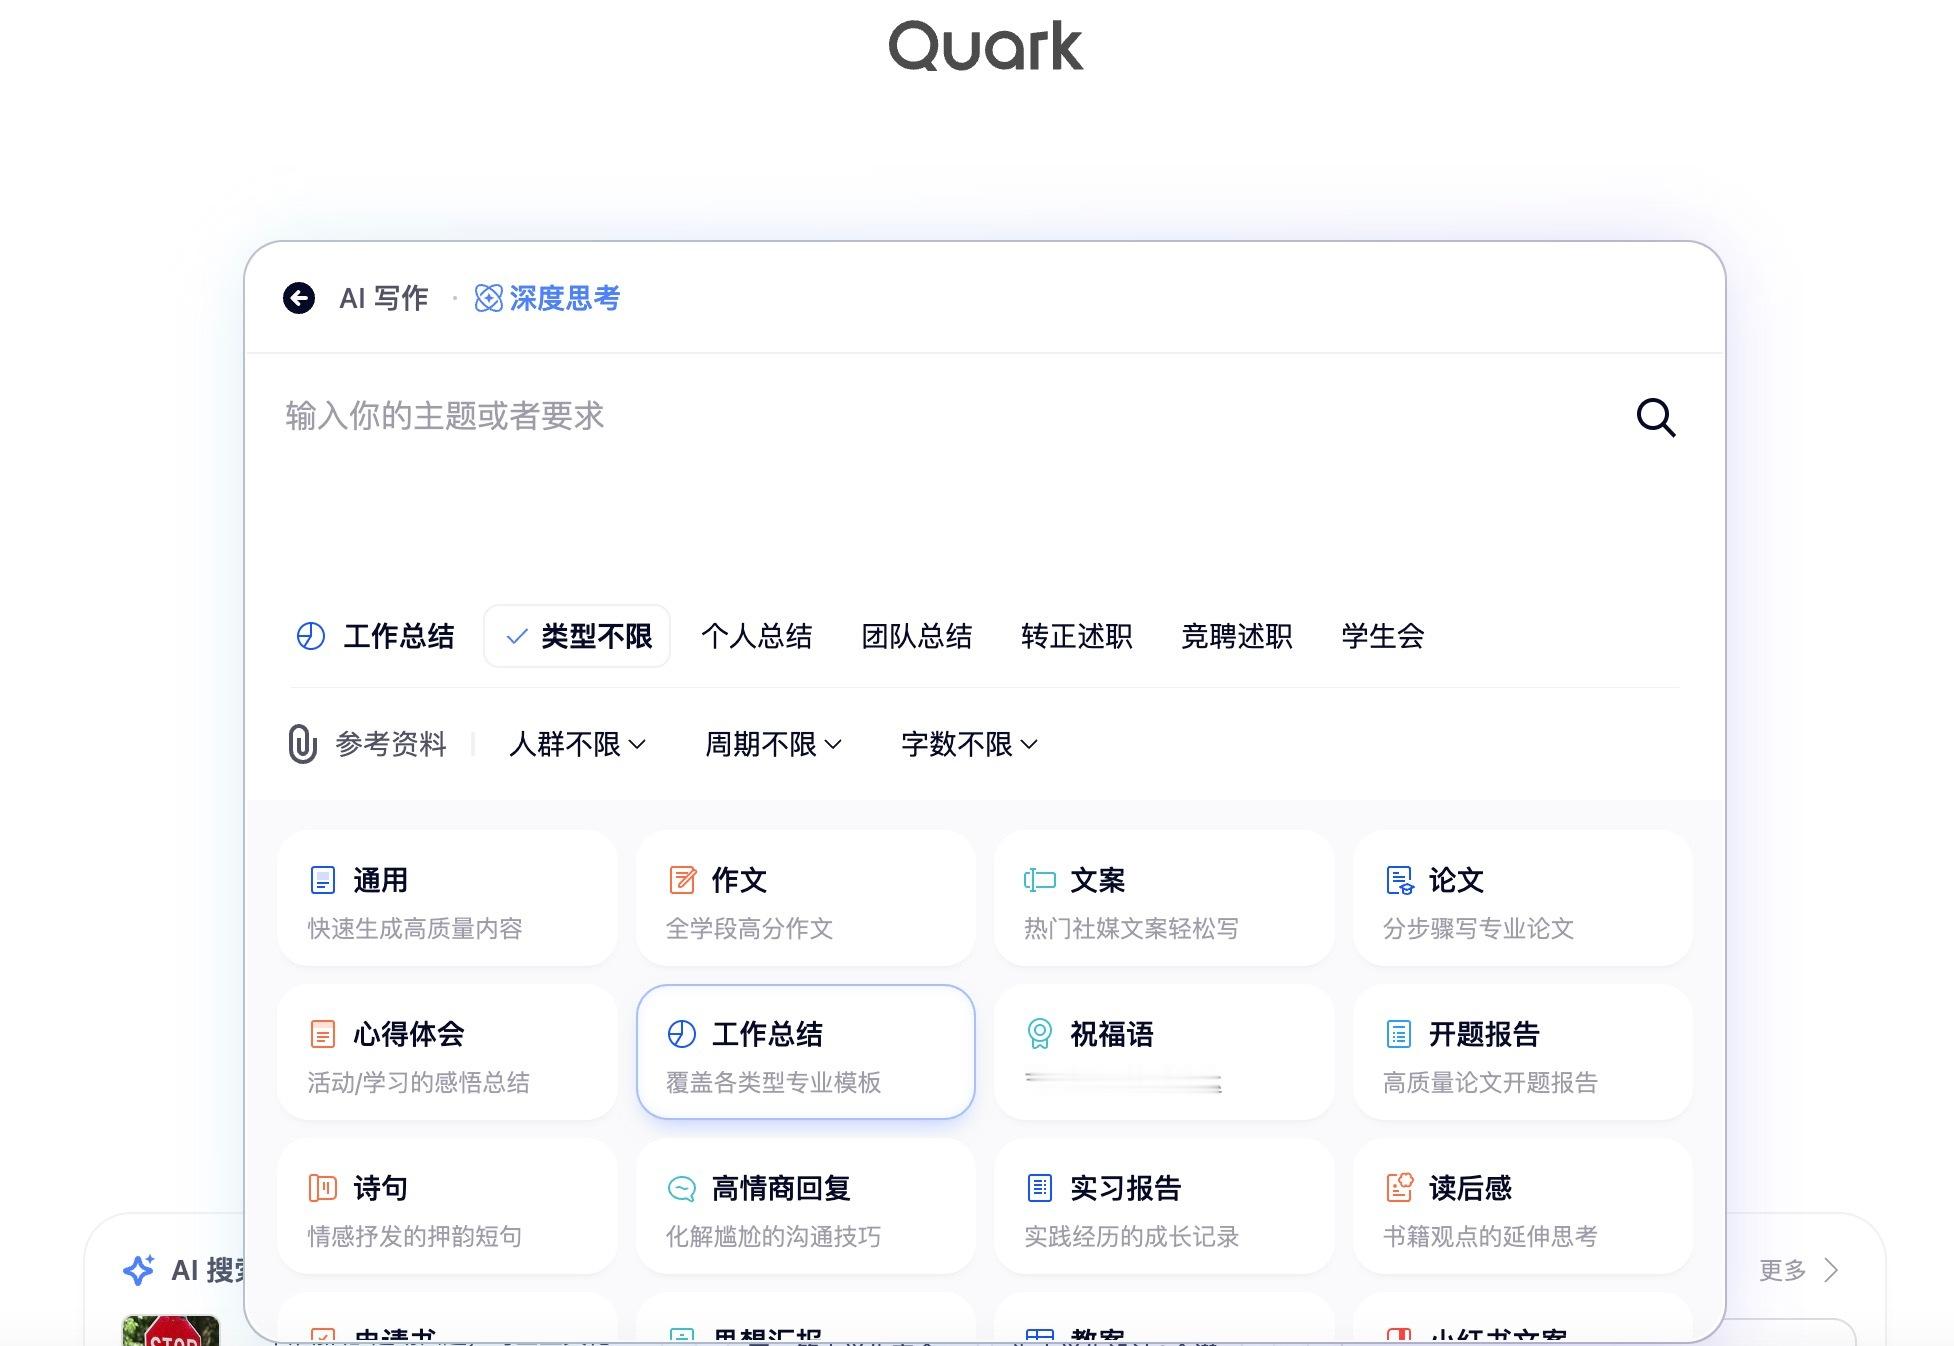Open the 周期不限 dropdown

point(774,744)
